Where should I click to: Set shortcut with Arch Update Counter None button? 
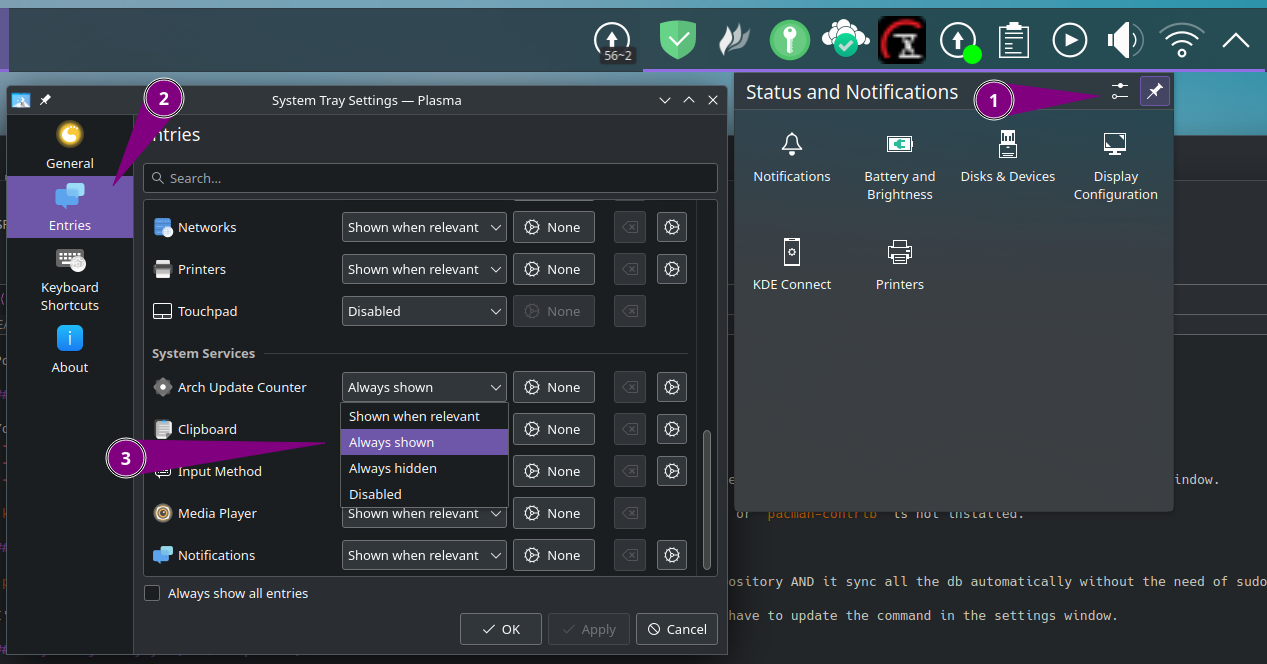click(554, 387)
